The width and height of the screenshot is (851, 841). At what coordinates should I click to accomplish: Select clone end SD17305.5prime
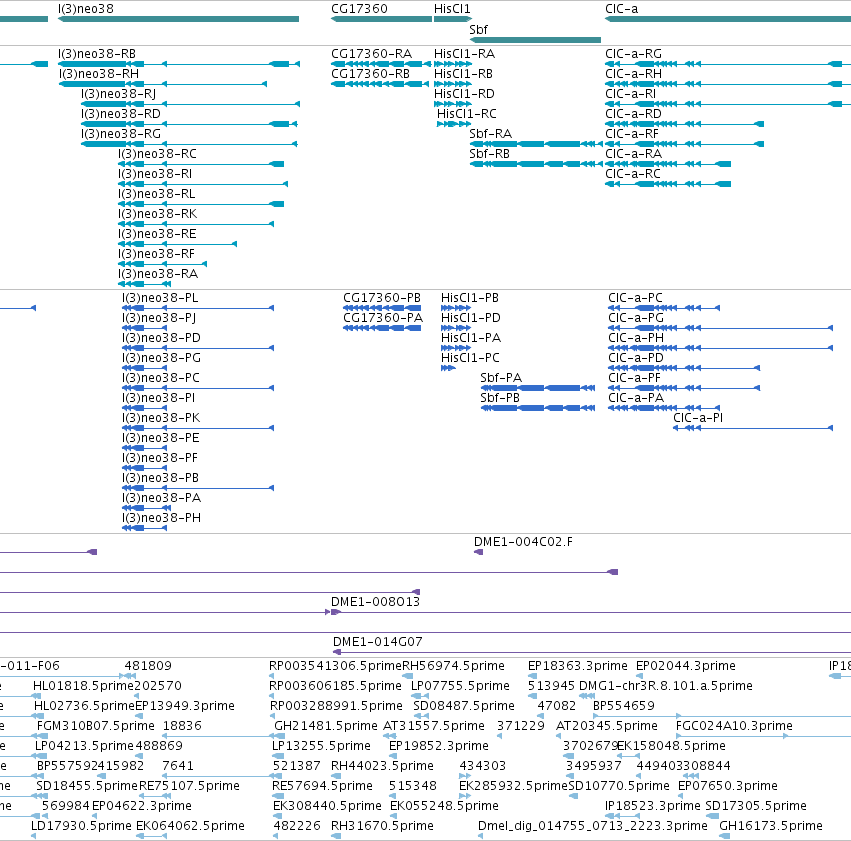point(756,806)
